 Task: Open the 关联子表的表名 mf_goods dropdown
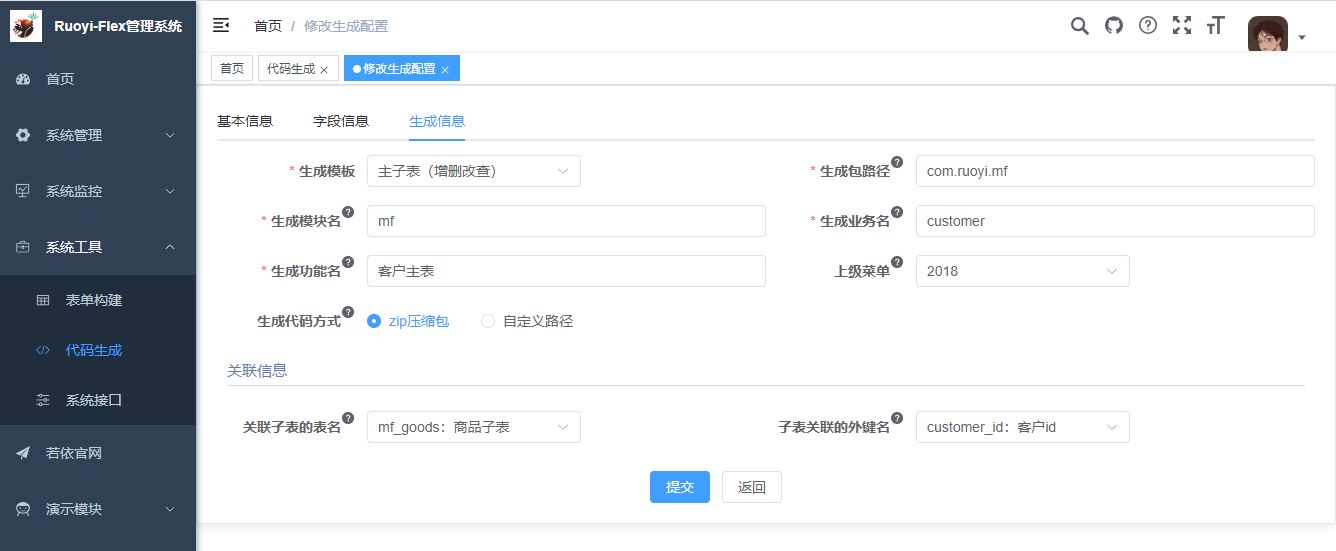(x=473, y=427)
